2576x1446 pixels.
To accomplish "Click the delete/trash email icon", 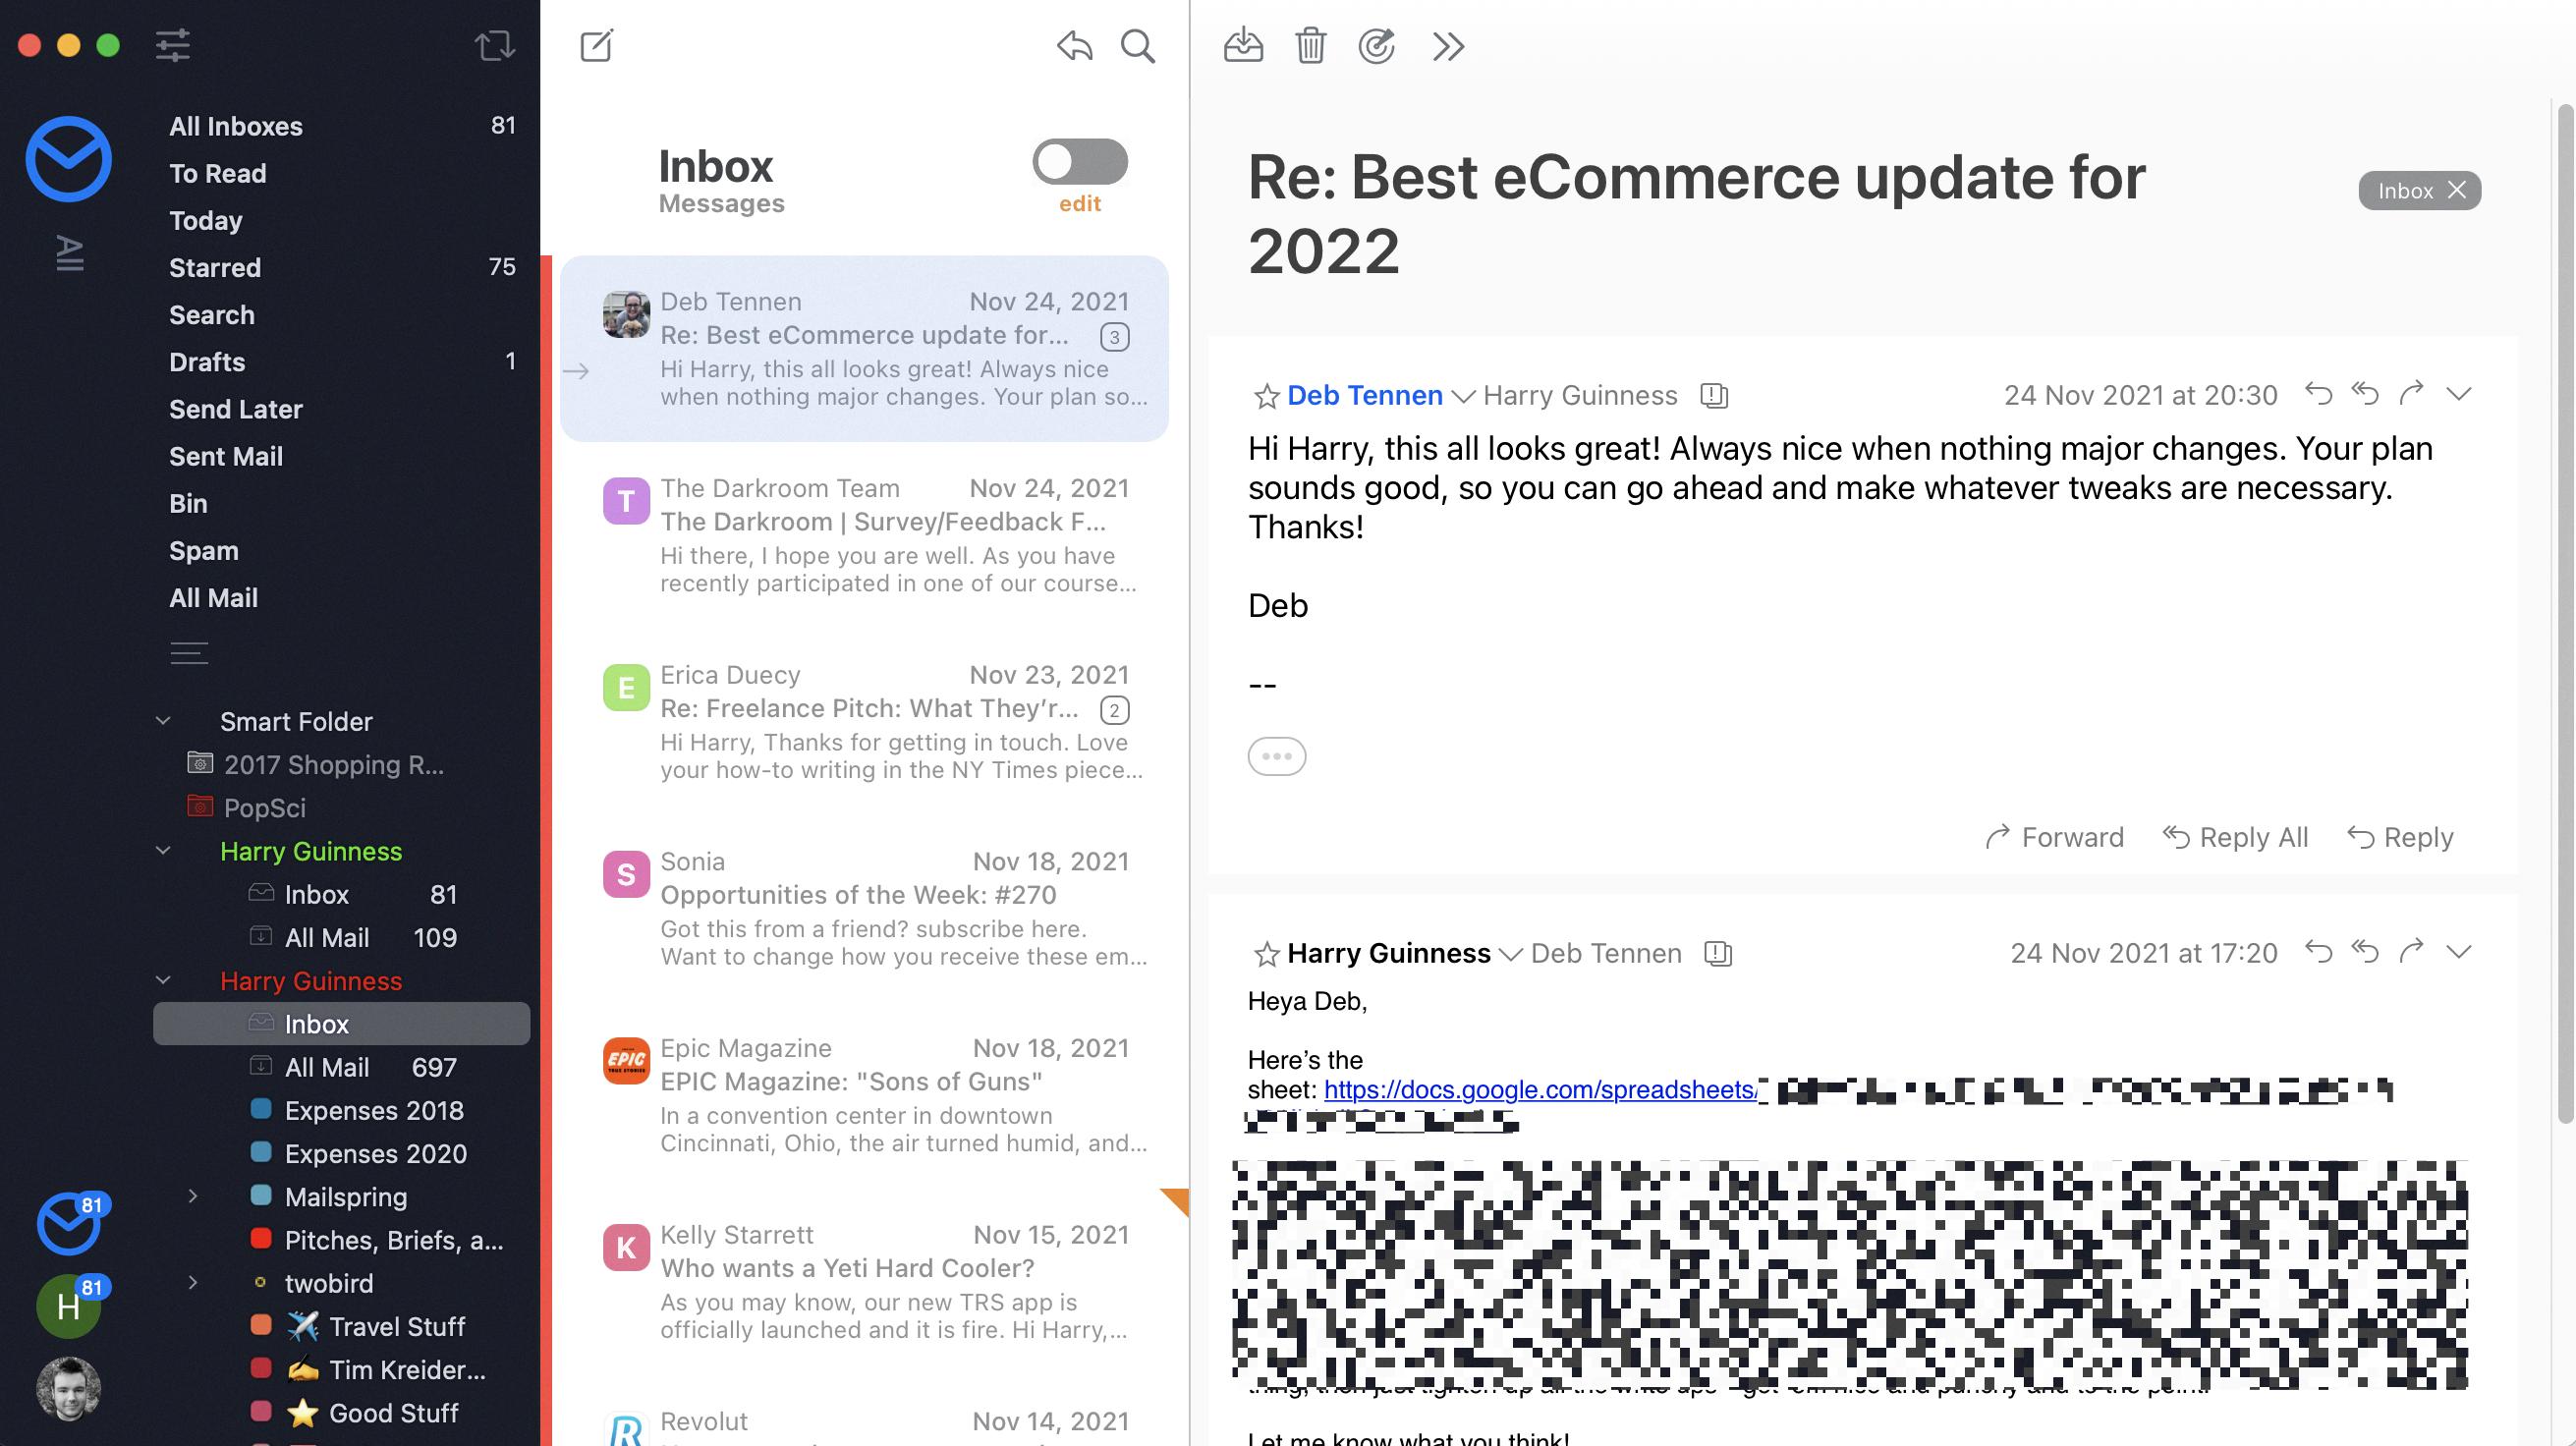I will 1310,44.
